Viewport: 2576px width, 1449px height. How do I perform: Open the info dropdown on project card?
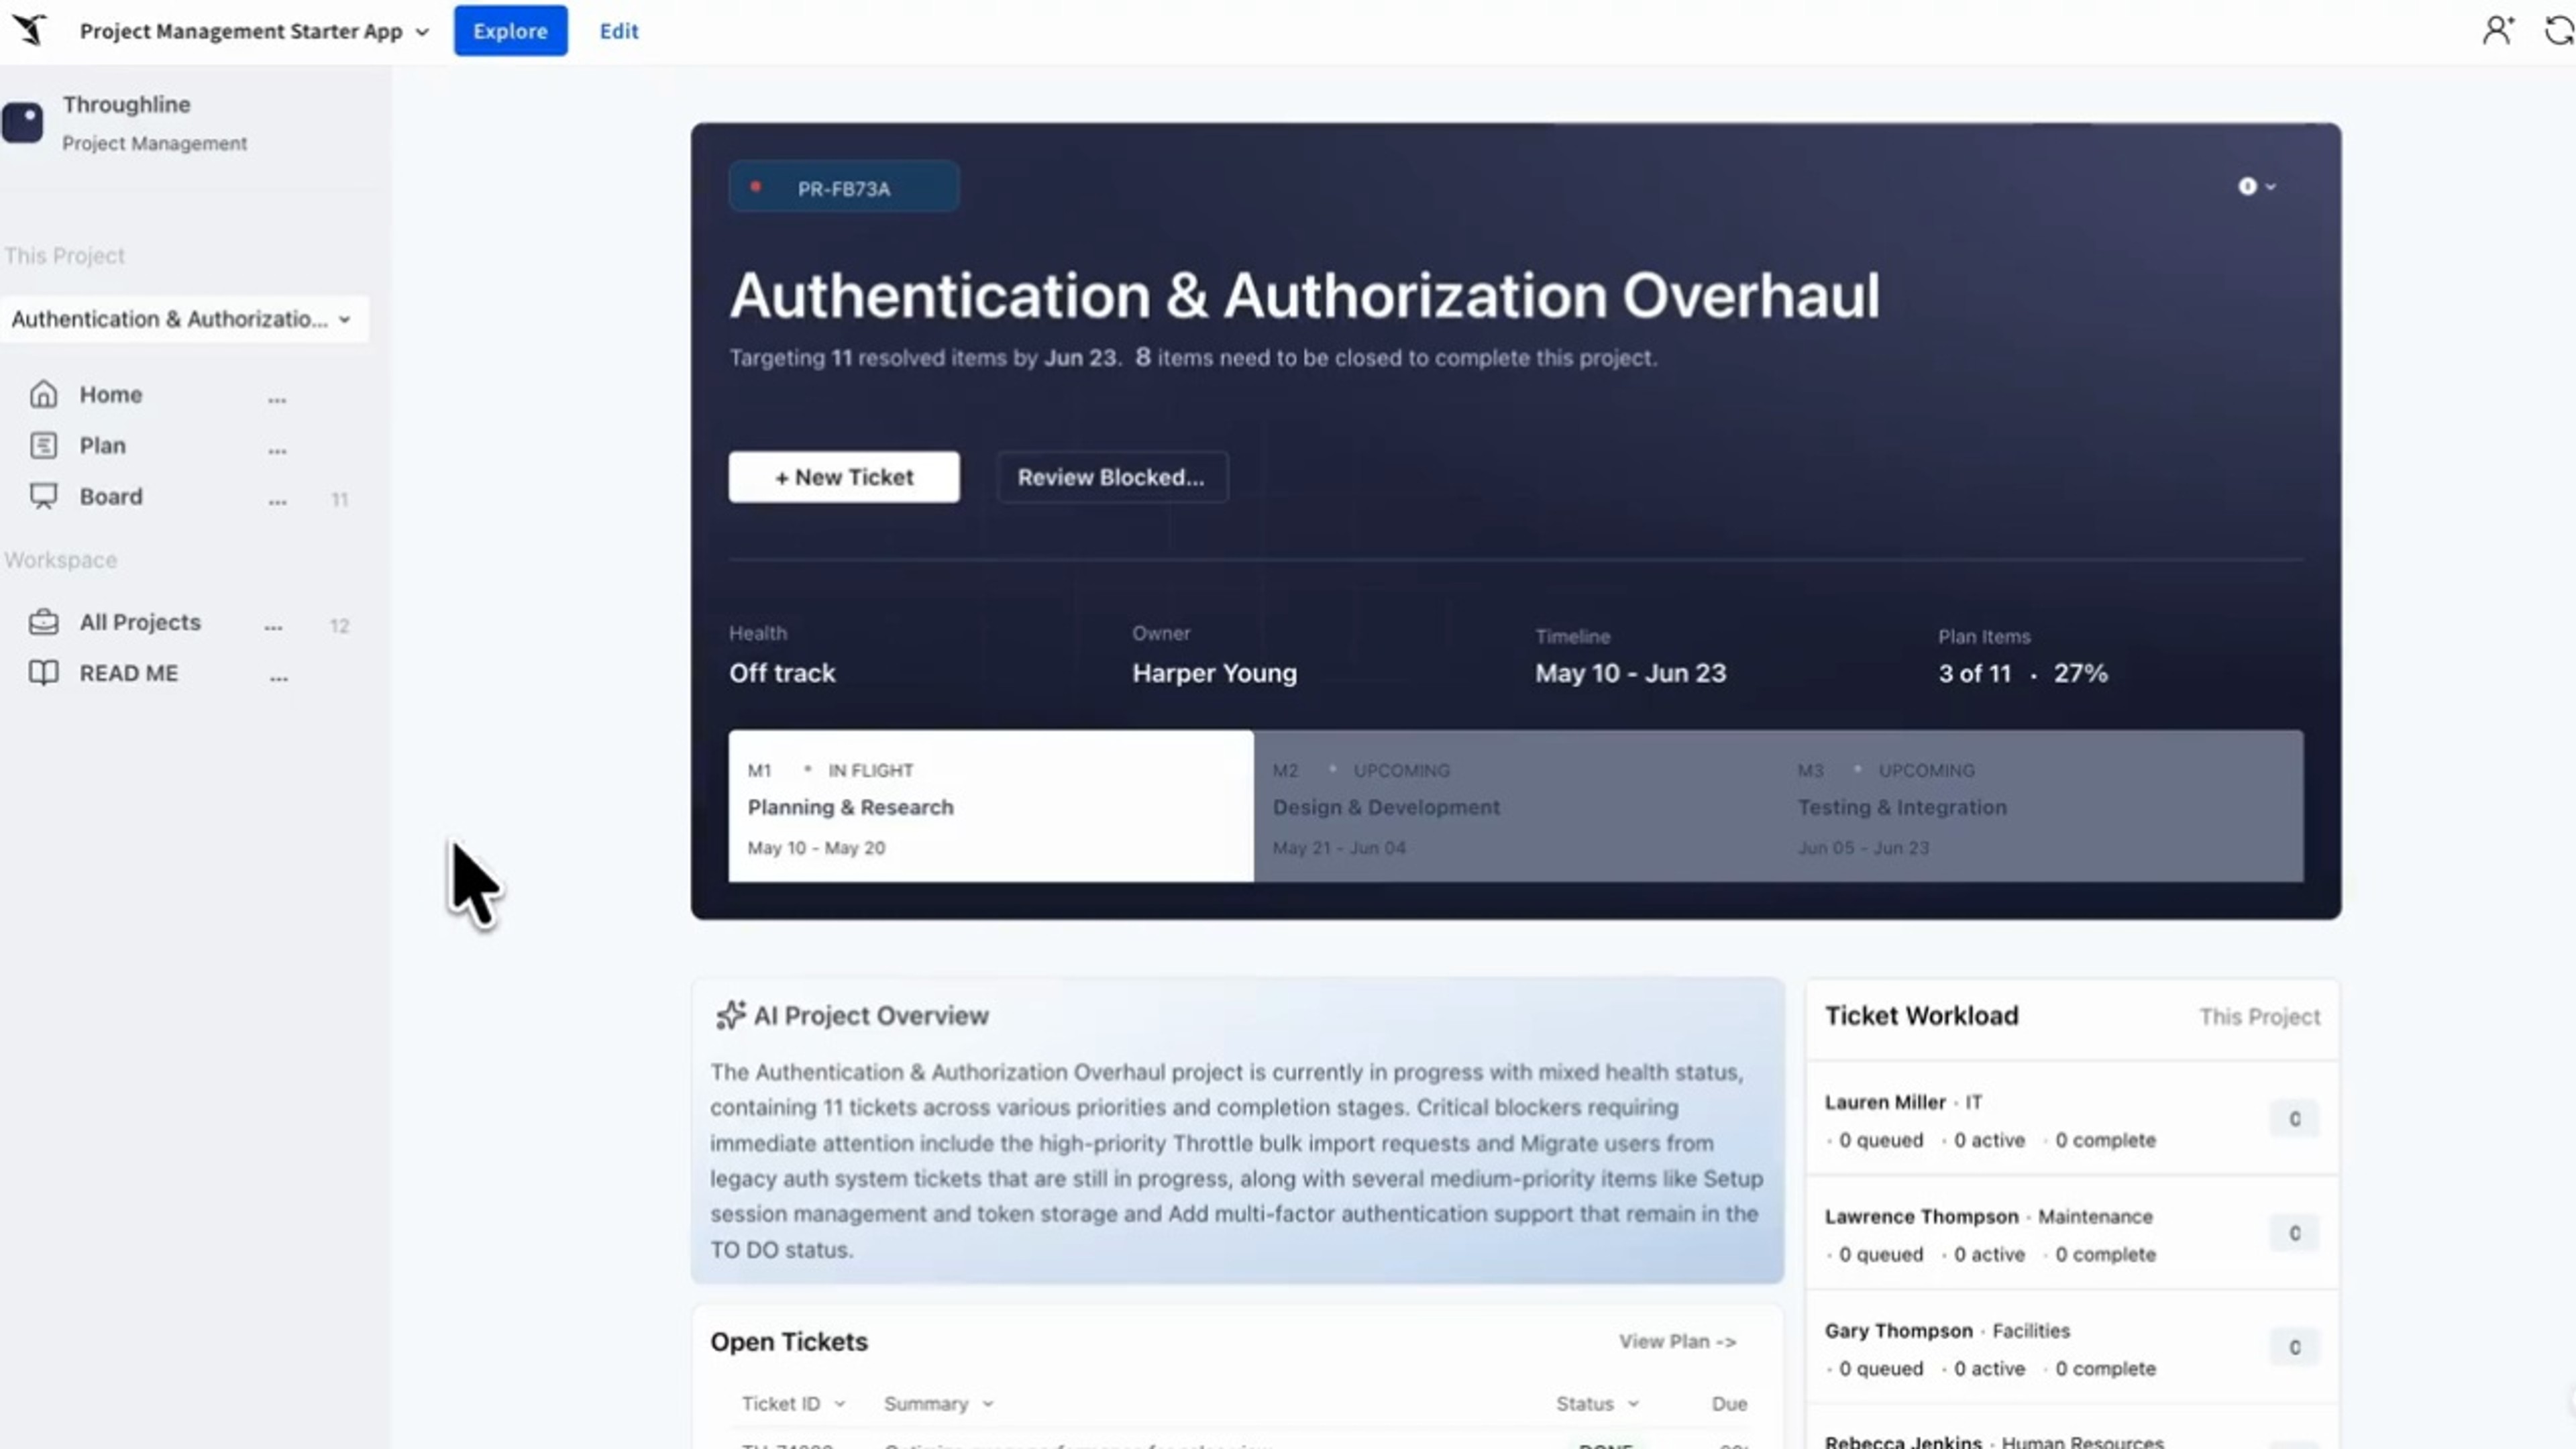pyautogui.click(x=2256, y=186)
